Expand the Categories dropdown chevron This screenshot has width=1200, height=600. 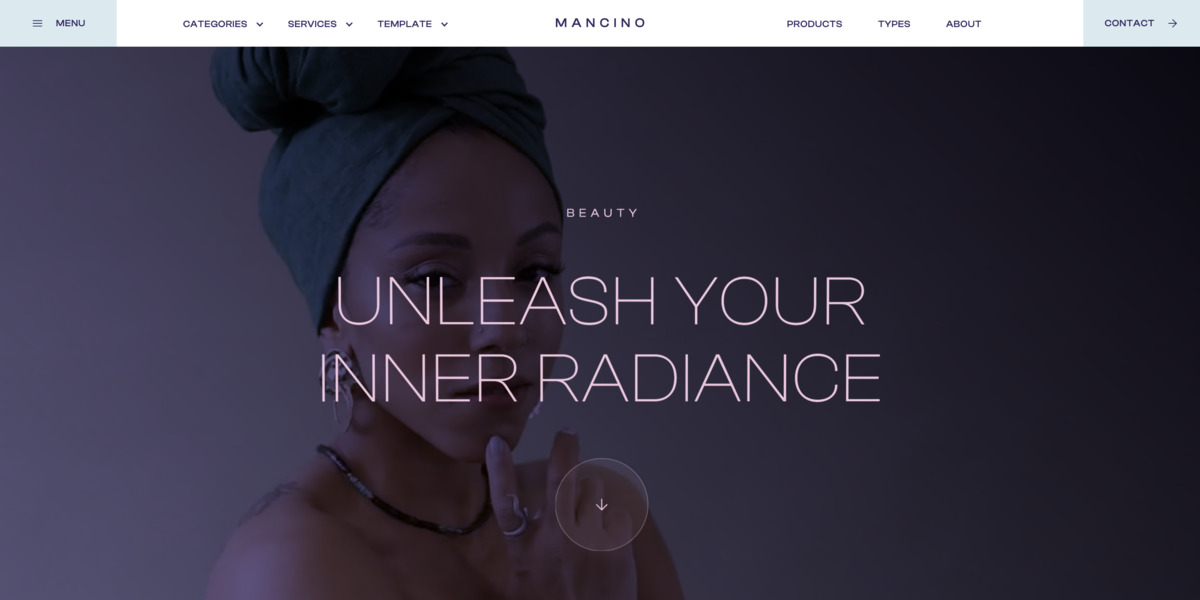pos(260,24)
